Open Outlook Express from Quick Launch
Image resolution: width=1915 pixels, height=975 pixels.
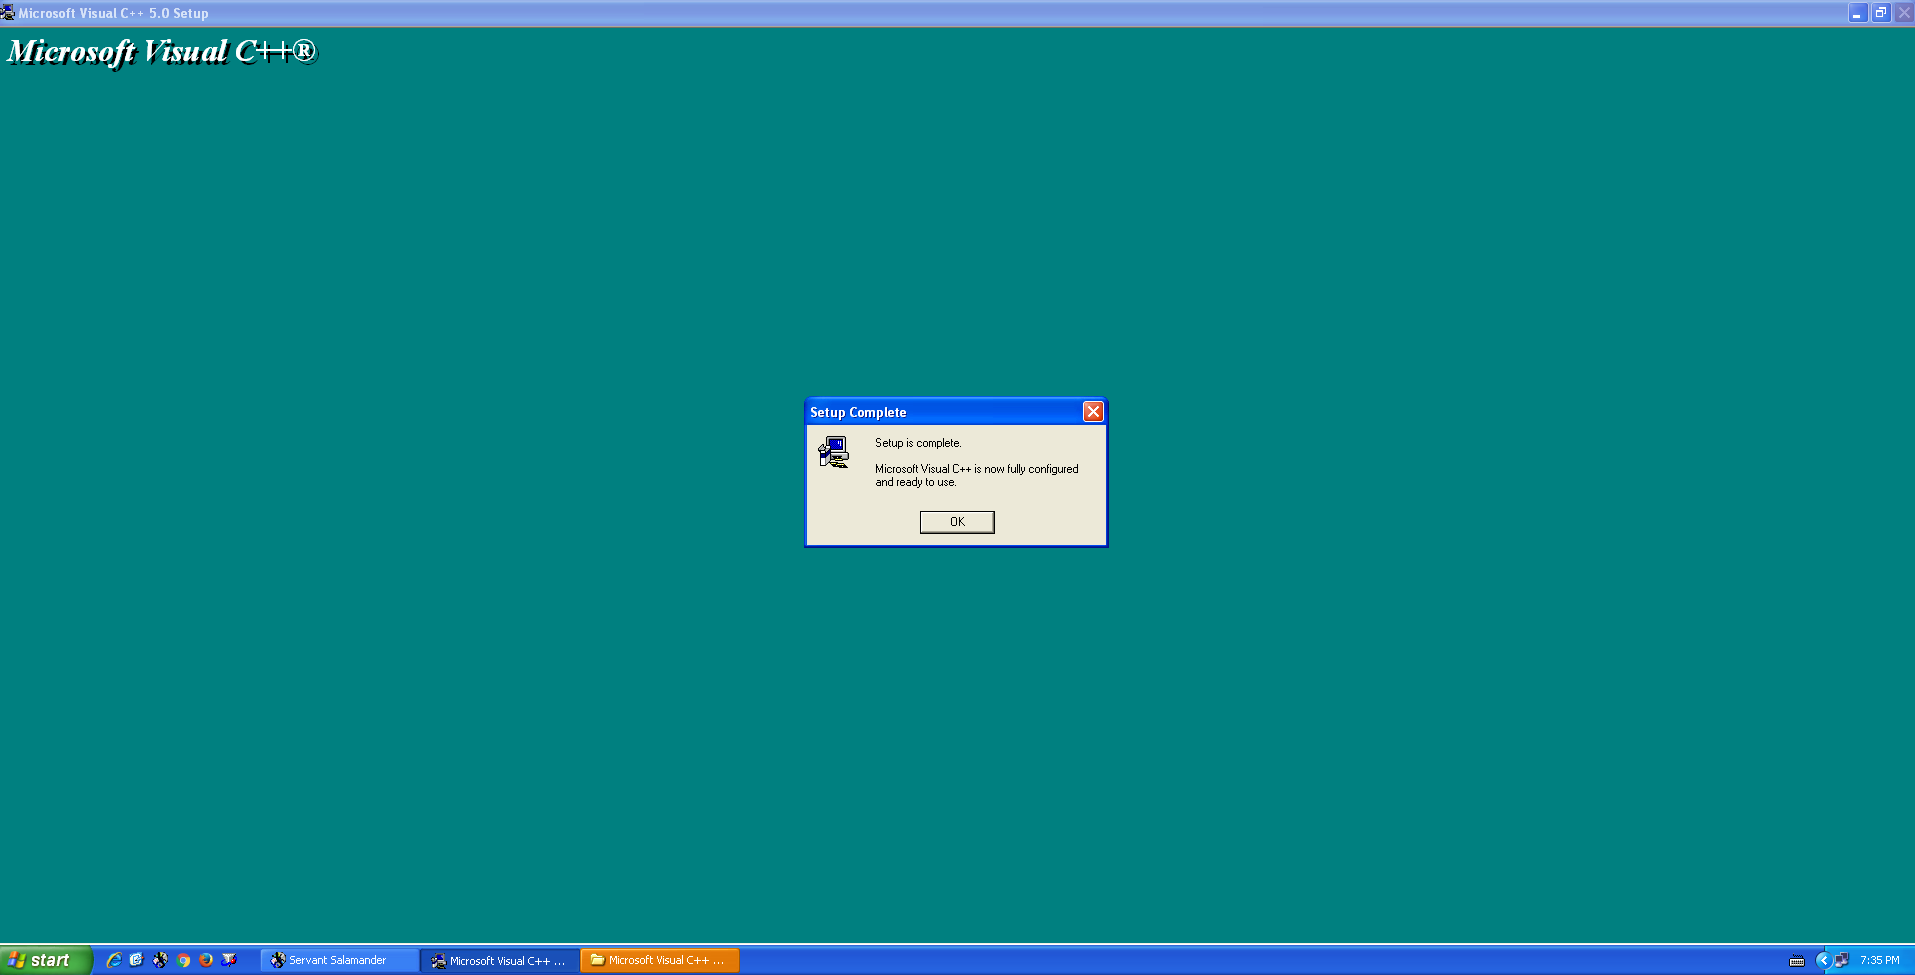137,960
